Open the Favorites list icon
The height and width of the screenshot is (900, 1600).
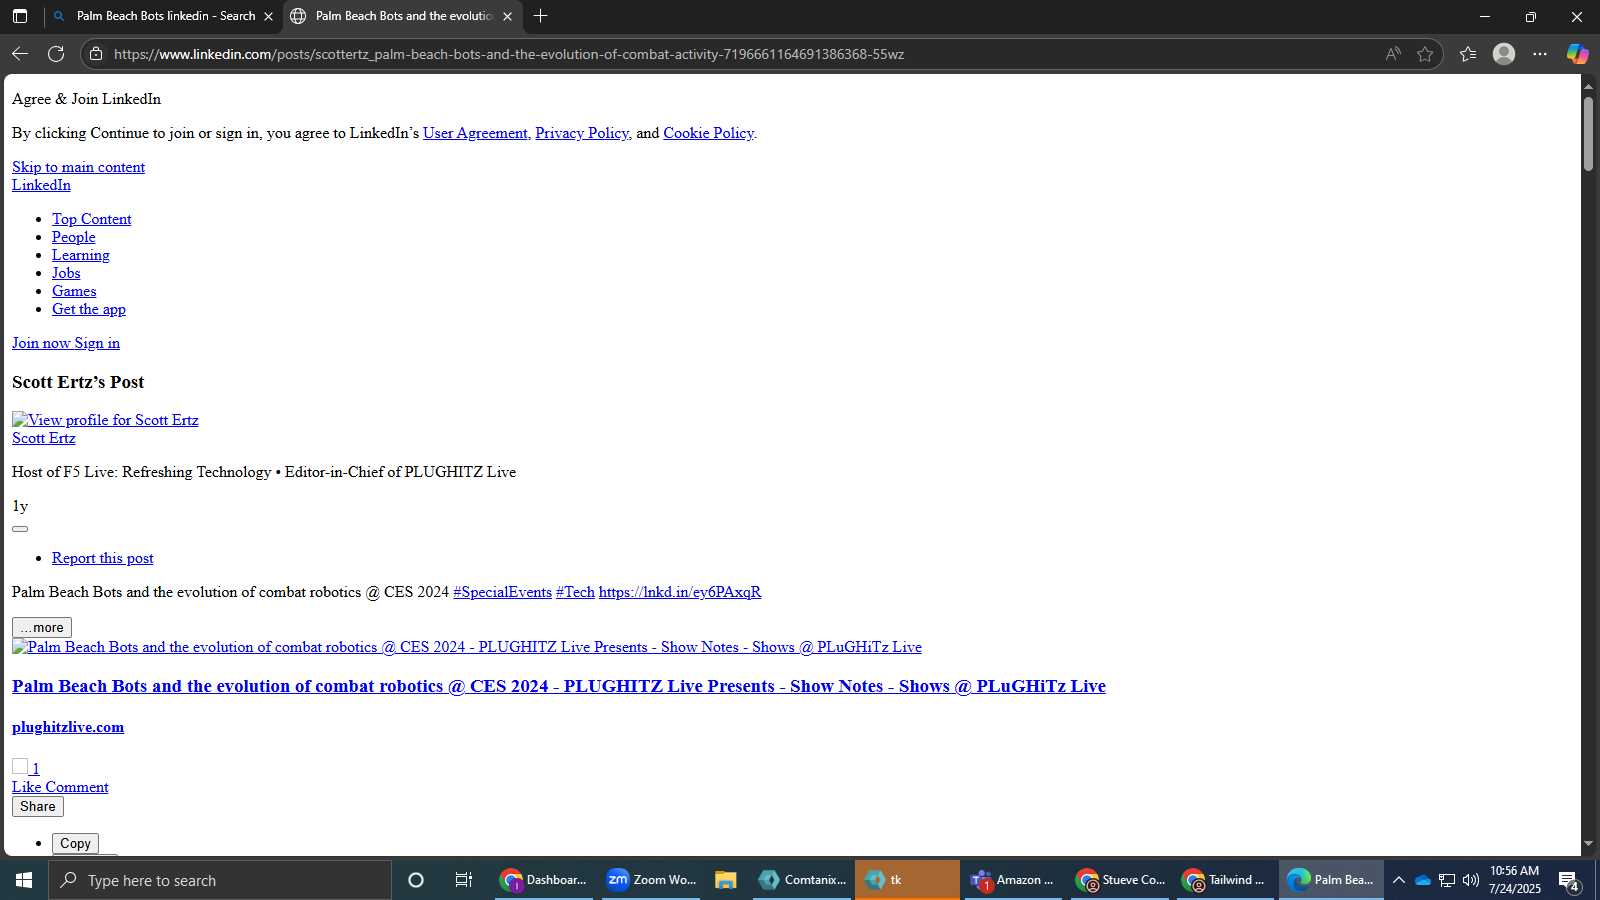[1468, 54]
